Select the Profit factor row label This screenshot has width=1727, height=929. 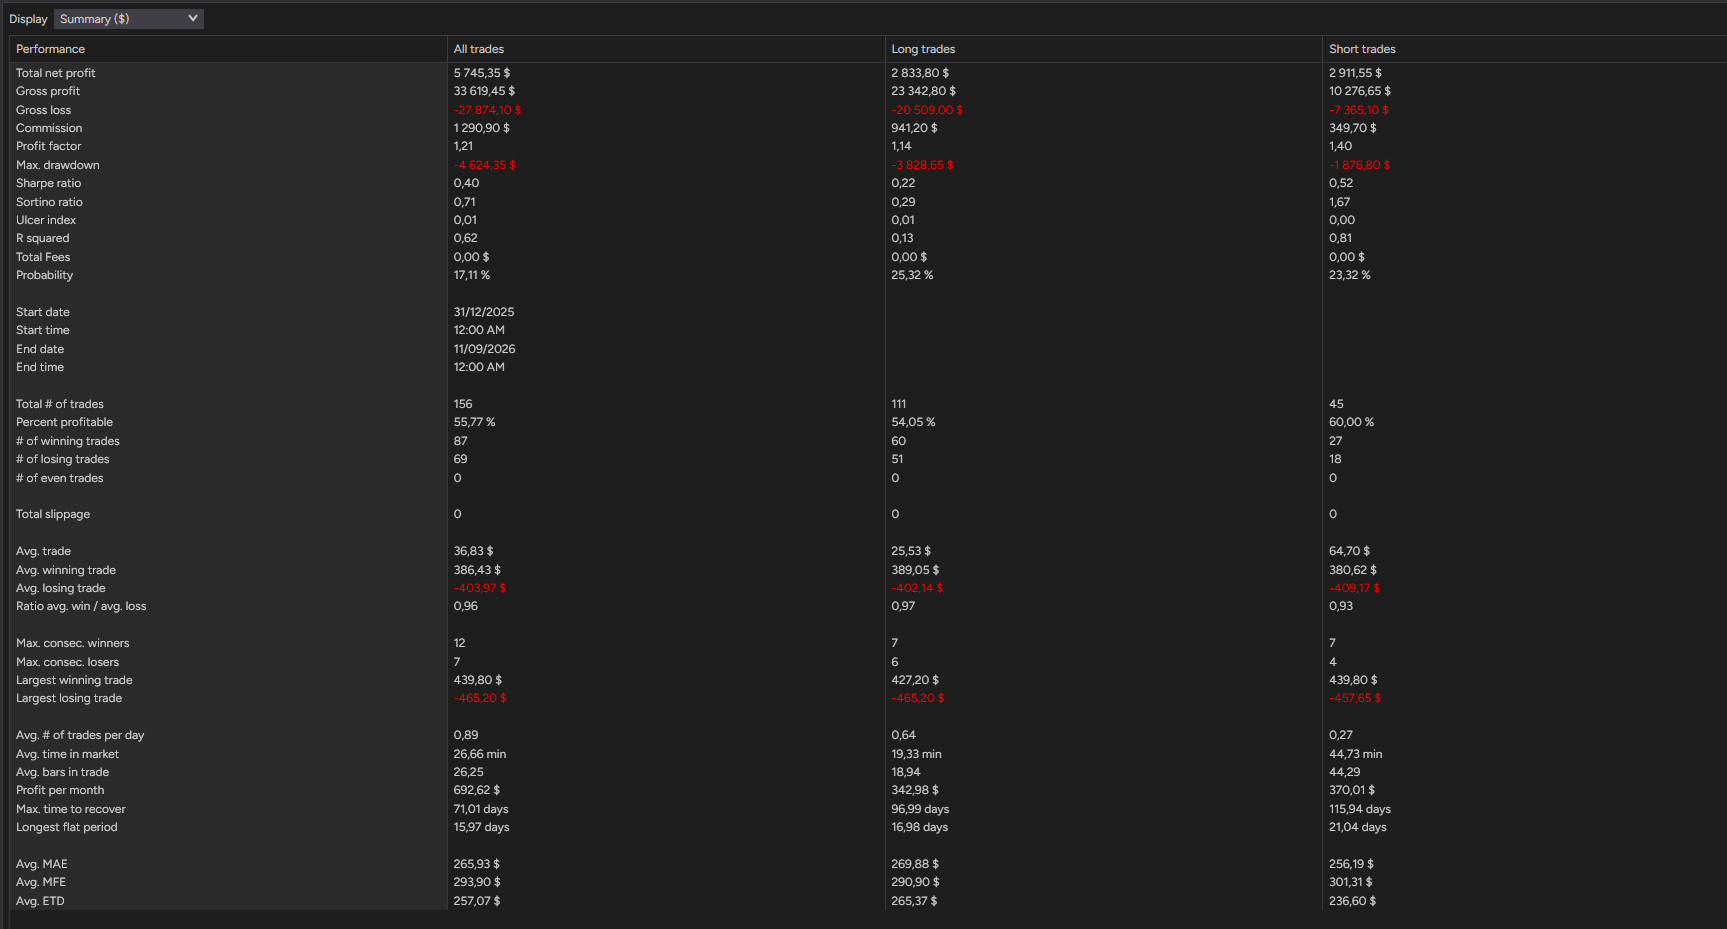pos(49,146)
